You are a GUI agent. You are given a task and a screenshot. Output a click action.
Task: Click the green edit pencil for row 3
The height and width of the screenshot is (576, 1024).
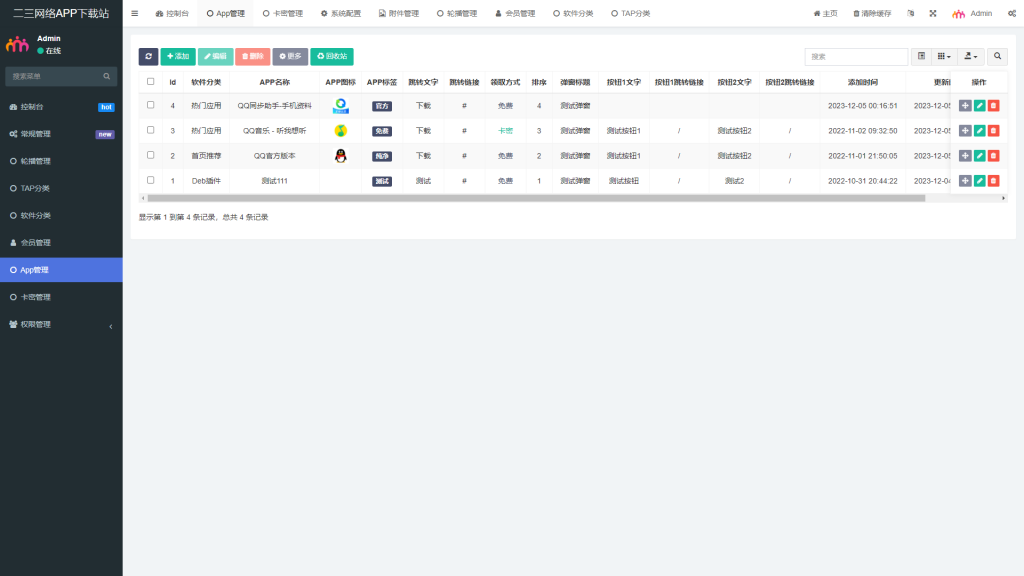979,130
